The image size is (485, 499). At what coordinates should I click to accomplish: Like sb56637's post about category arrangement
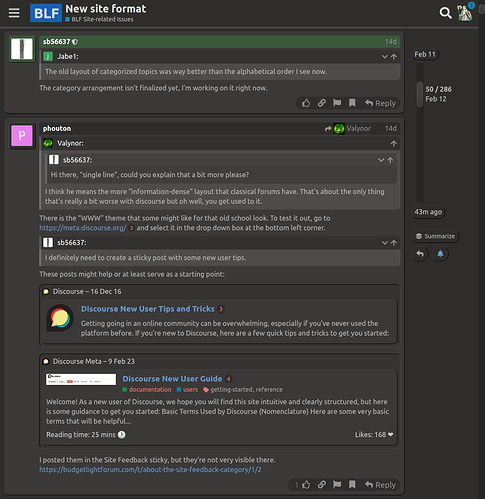[x=306, y=103]
